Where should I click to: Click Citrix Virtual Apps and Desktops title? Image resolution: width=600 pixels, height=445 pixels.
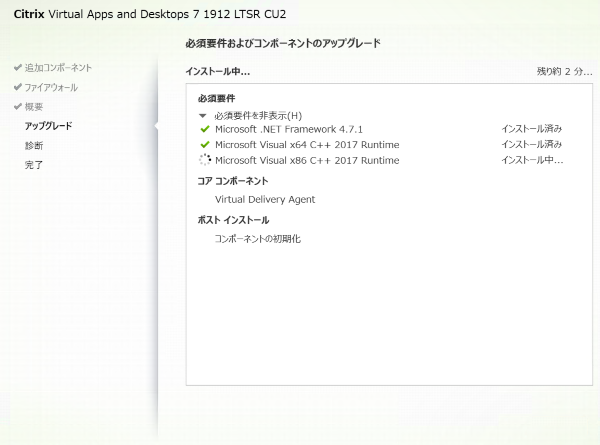tap(150, 14)
